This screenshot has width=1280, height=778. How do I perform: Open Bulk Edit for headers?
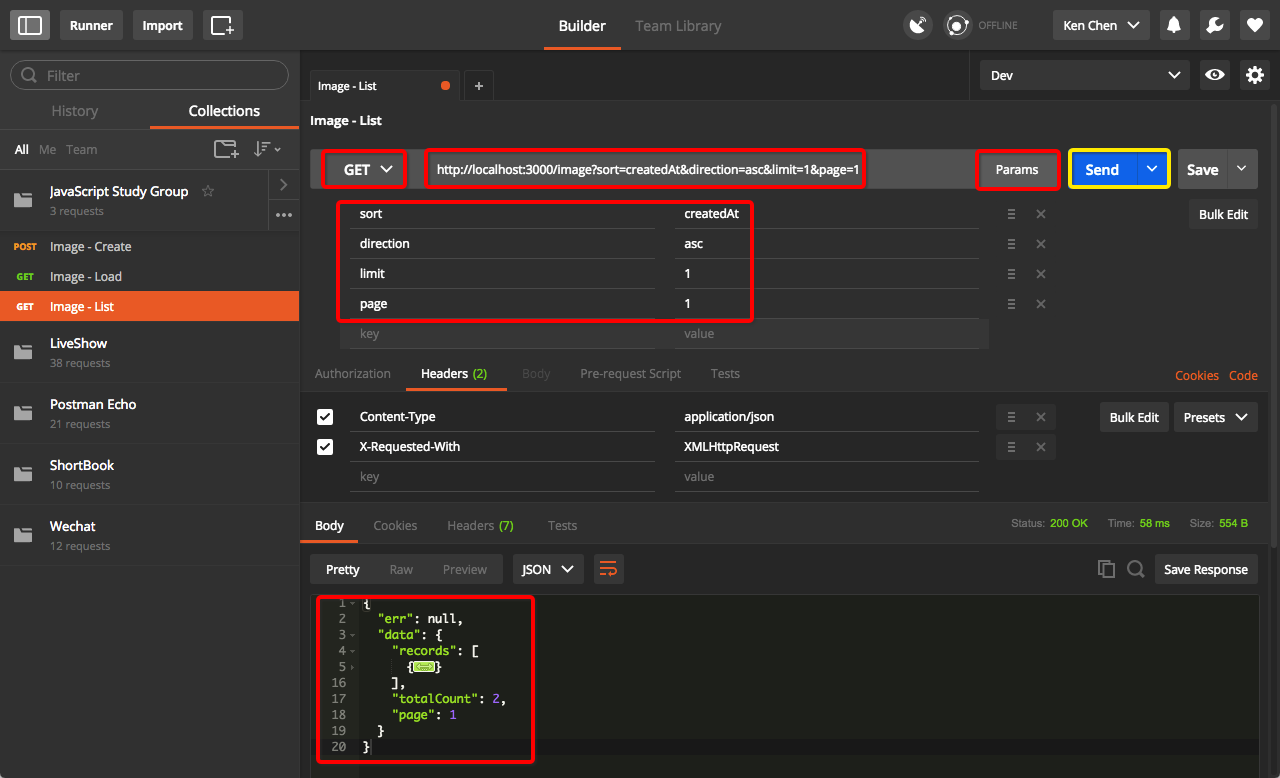tap(1134, 417)
